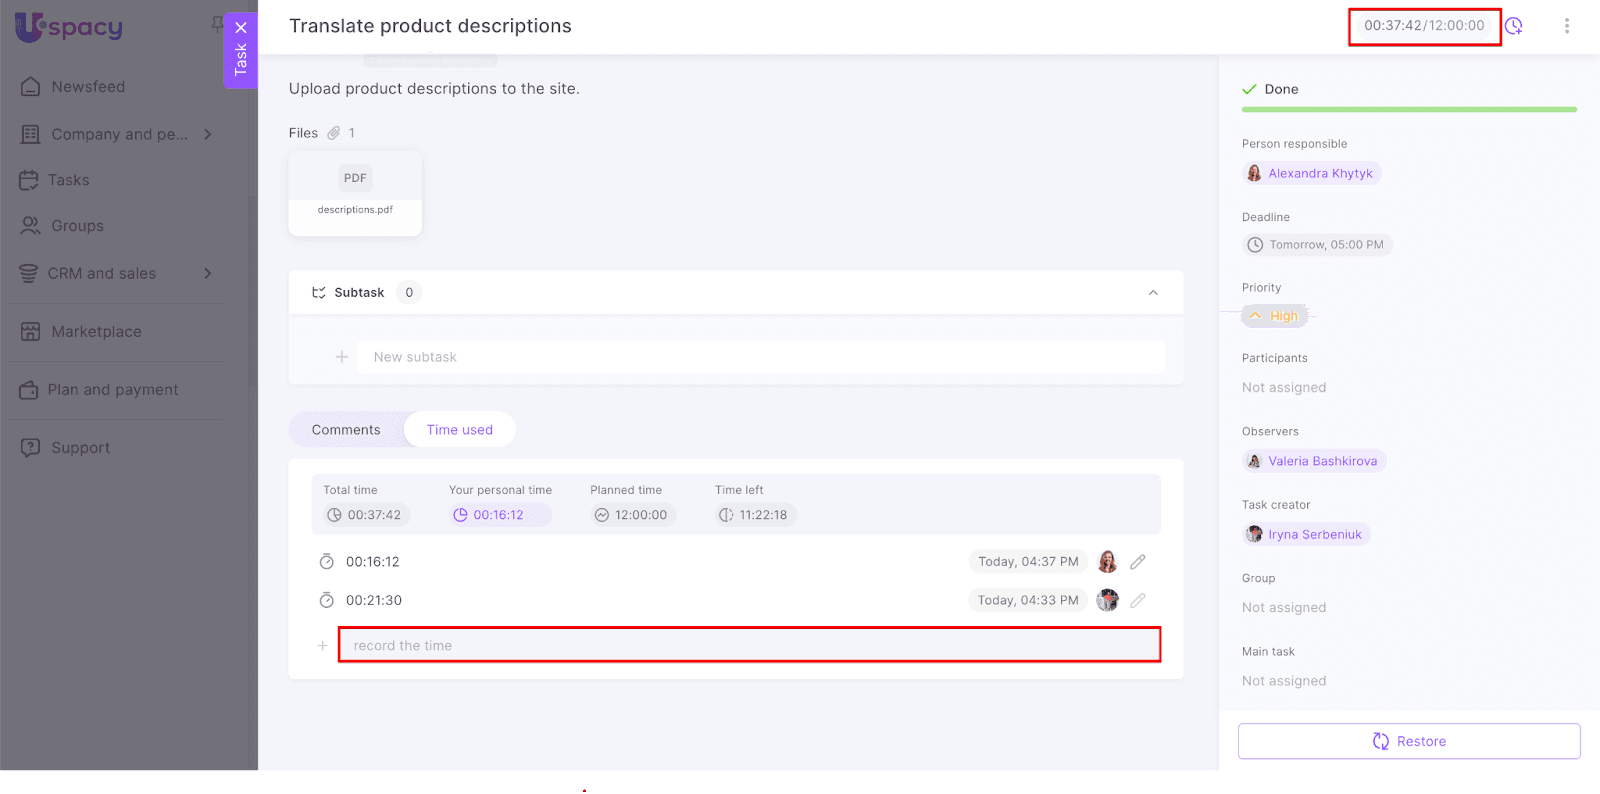Collapse the Subtask section chevron
1600x794 pixels.
tap(1153, 293)
